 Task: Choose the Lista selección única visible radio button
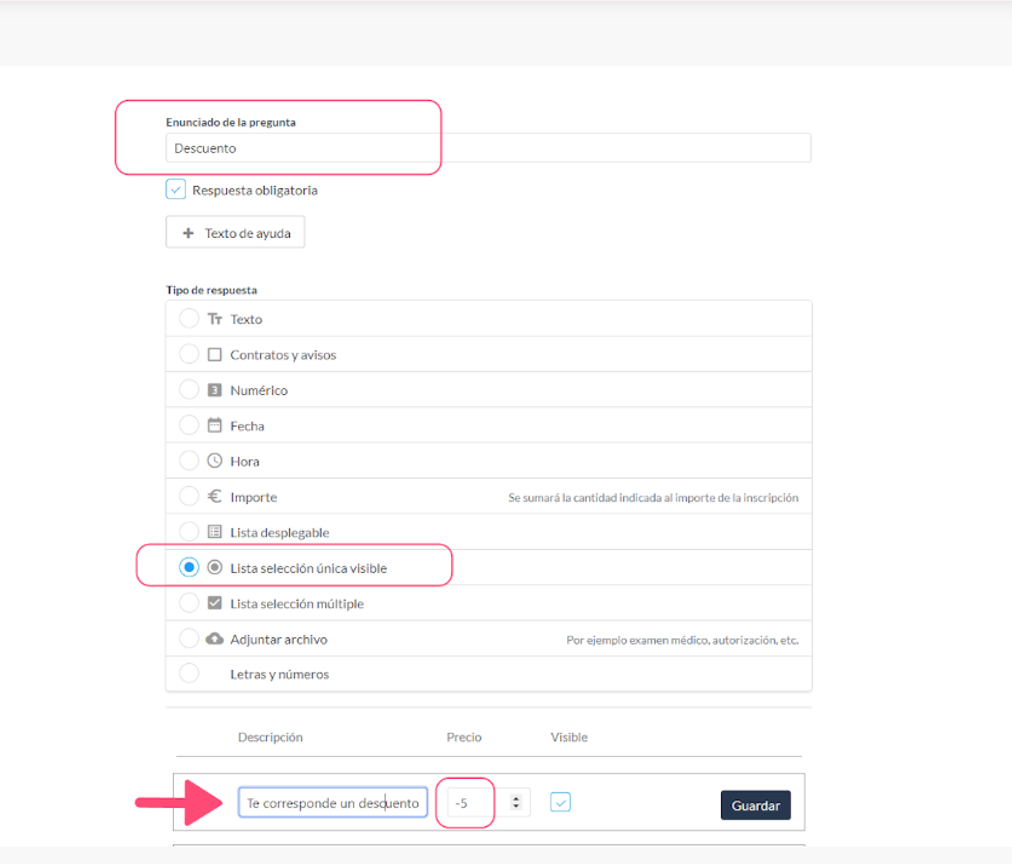click(188, 567)
